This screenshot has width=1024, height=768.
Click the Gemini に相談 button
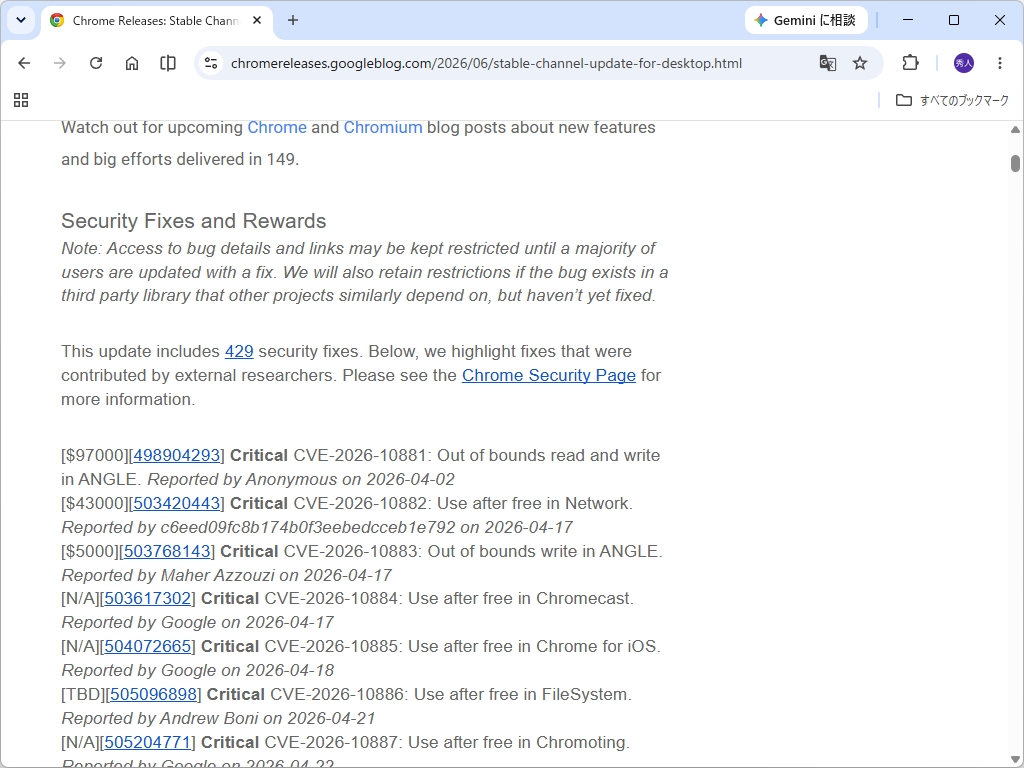tap(806, 20)
